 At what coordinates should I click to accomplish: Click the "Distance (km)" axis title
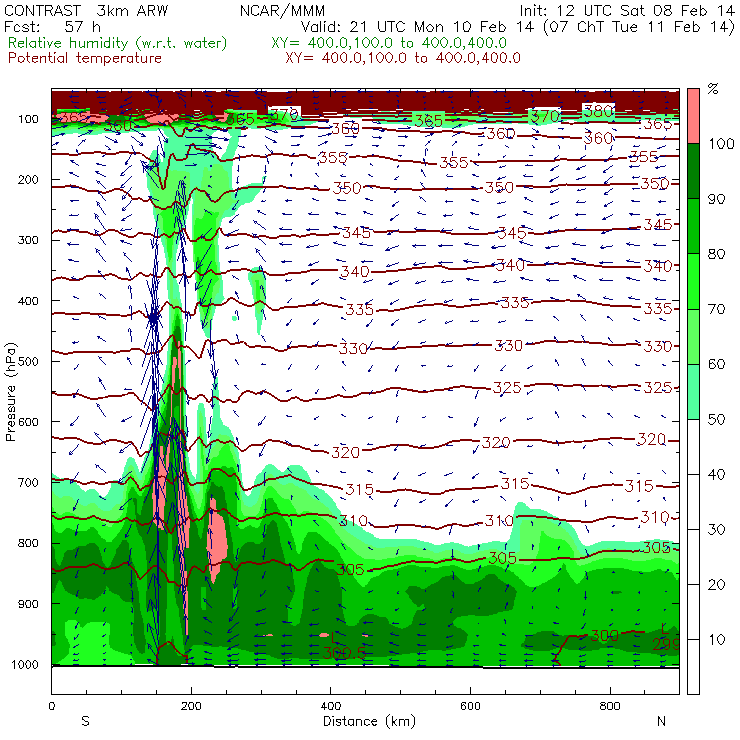pos(369,721)
